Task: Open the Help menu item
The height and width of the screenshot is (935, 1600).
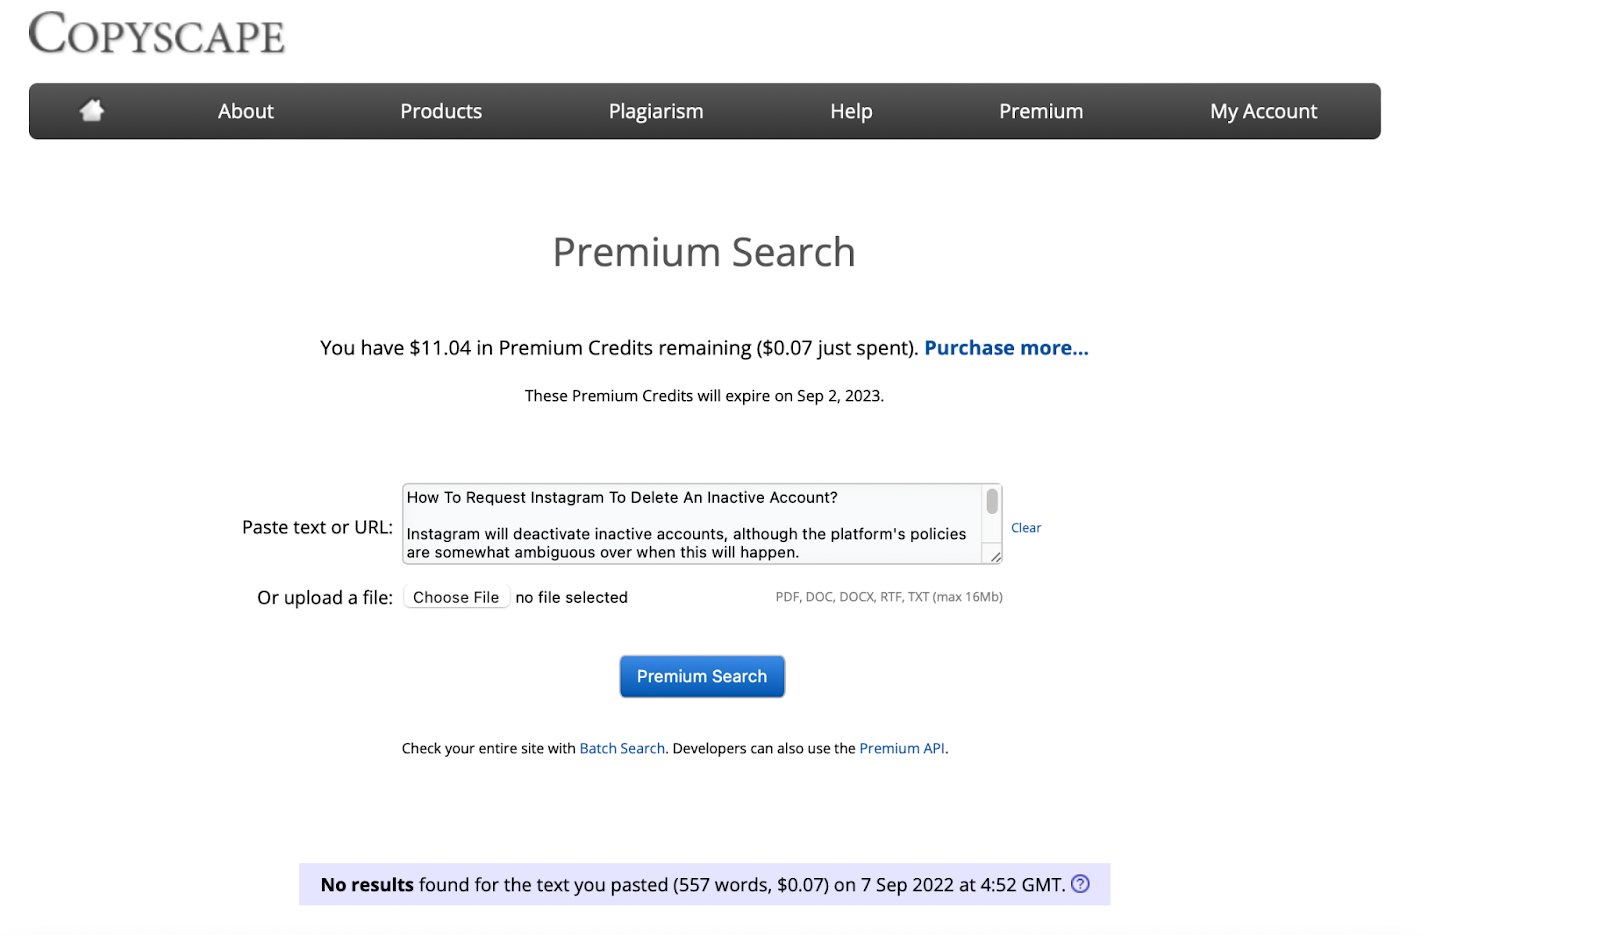Action: [851, 111]
